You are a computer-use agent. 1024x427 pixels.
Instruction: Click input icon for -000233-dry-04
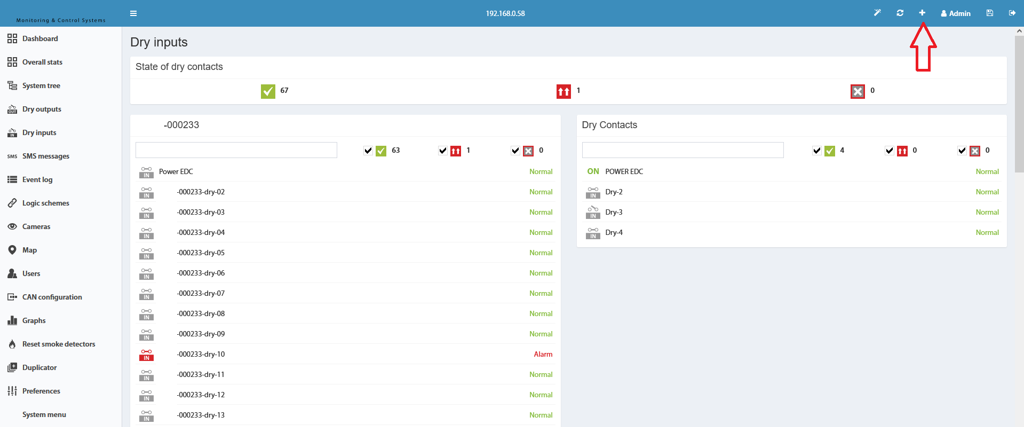point(147,232)
